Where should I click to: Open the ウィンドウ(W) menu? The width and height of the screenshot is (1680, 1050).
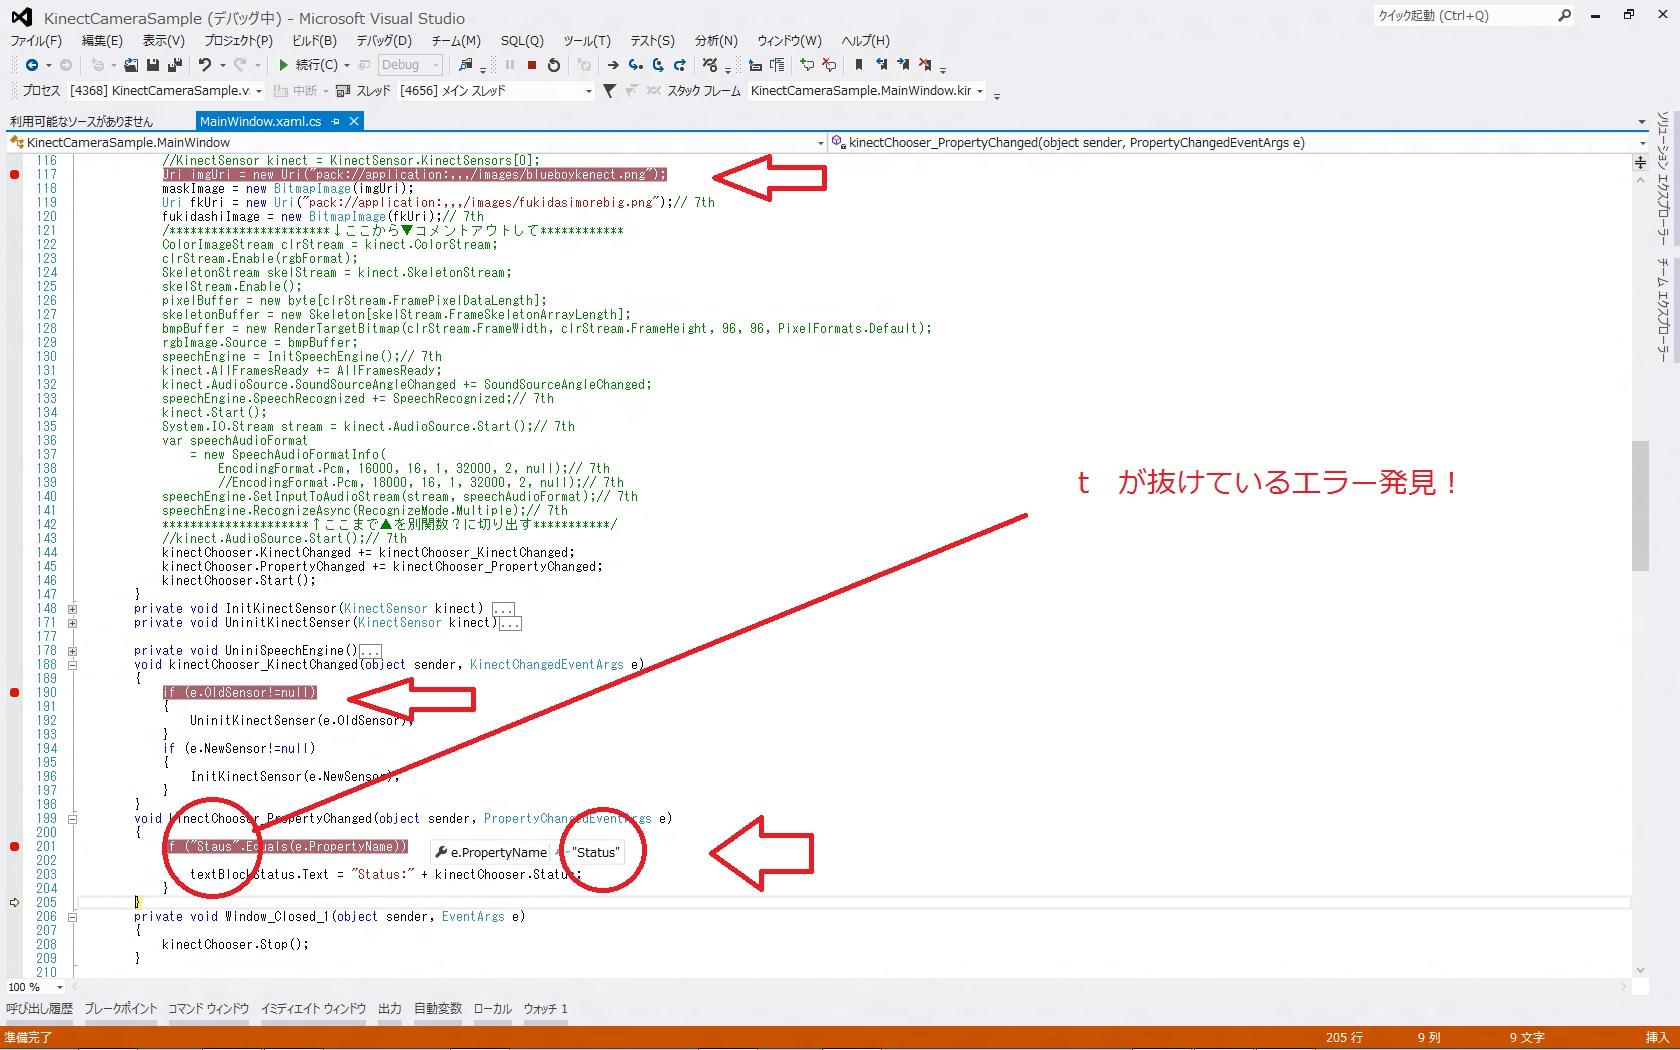click(789, 41)
